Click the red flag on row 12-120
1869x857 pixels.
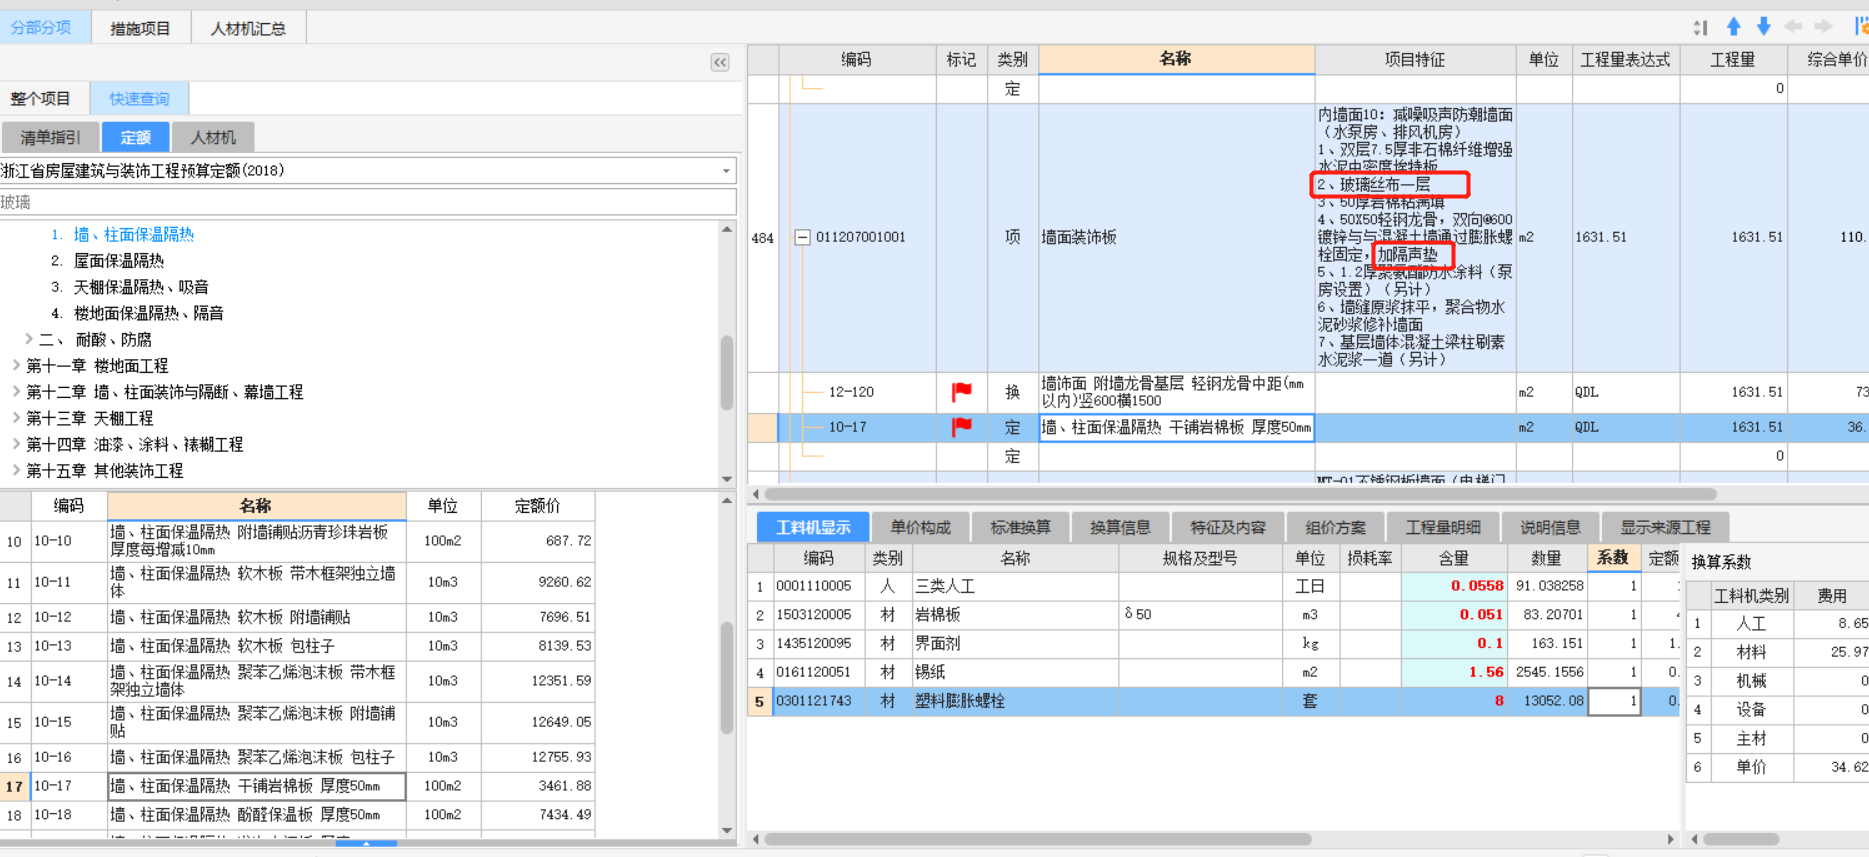(x=962, y=392)
